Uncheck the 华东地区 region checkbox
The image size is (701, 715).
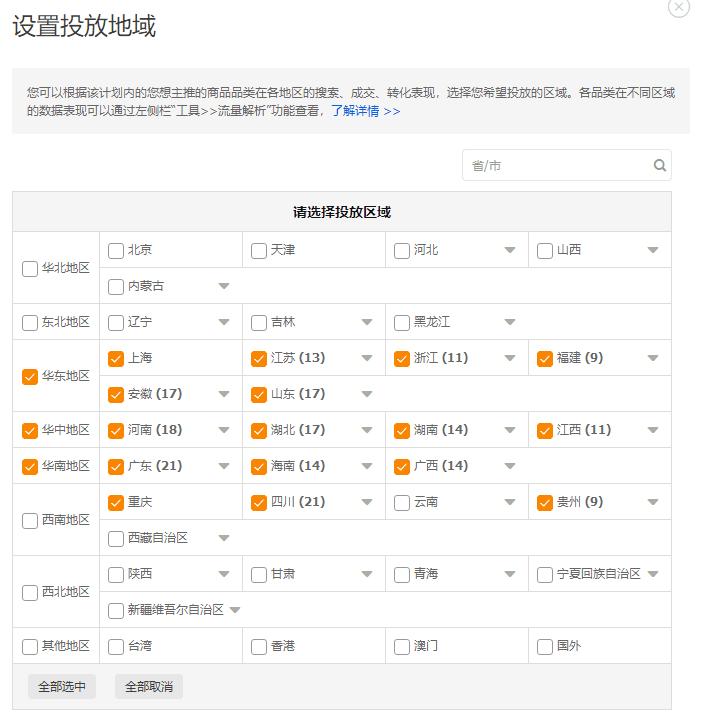[x=30, y=377]
